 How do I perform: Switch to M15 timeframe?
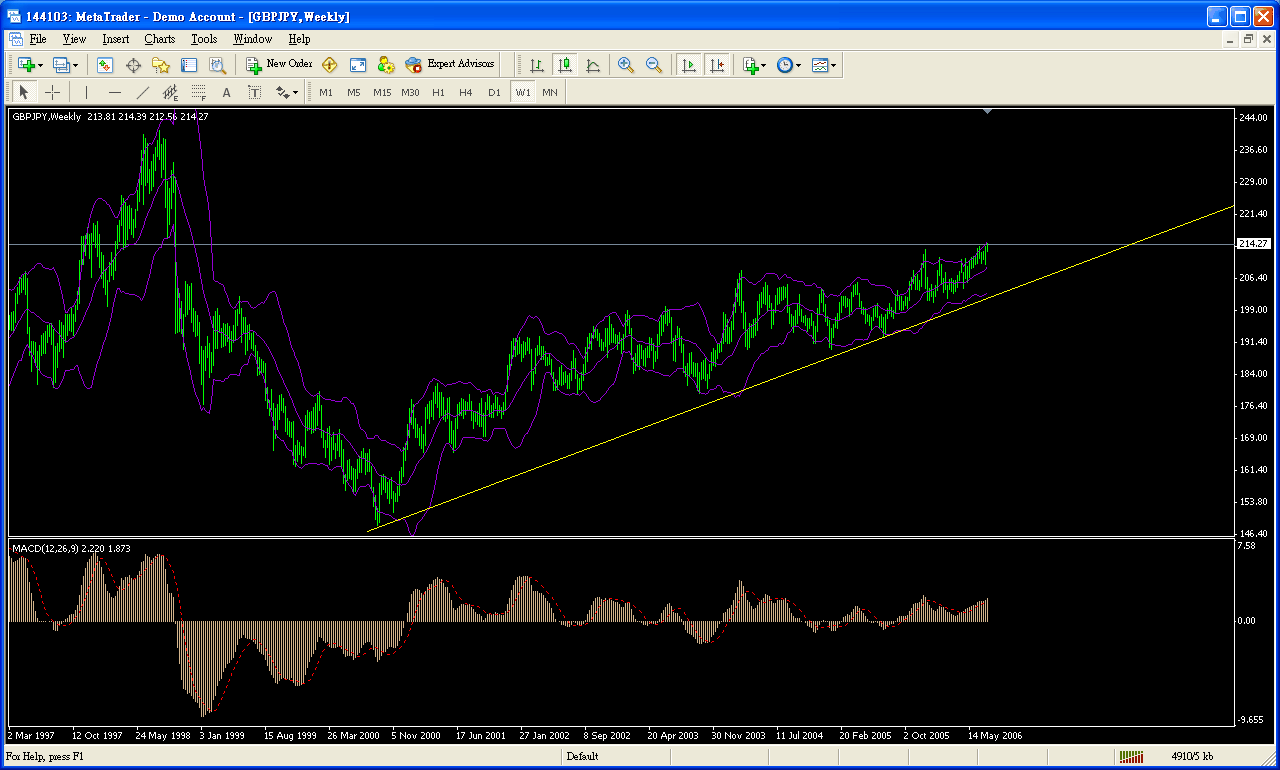click(x=382, y=92)
